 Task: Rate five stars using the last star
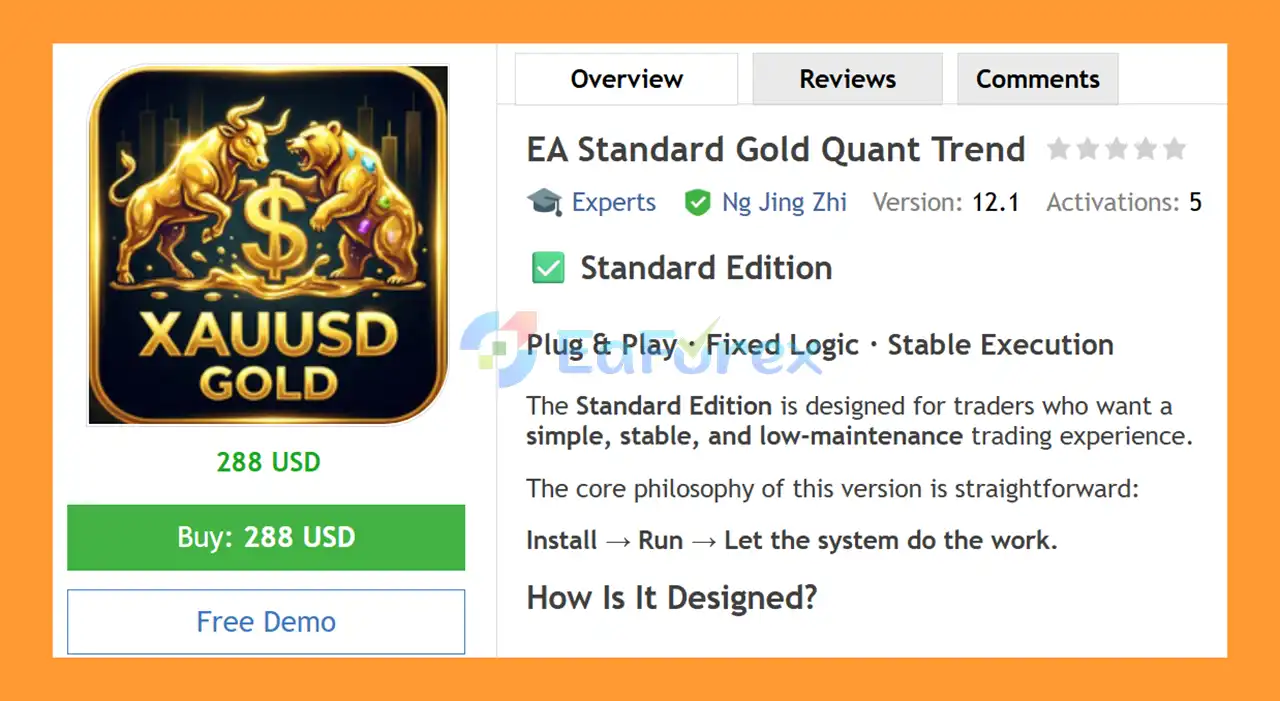(x=1175, y=150)
